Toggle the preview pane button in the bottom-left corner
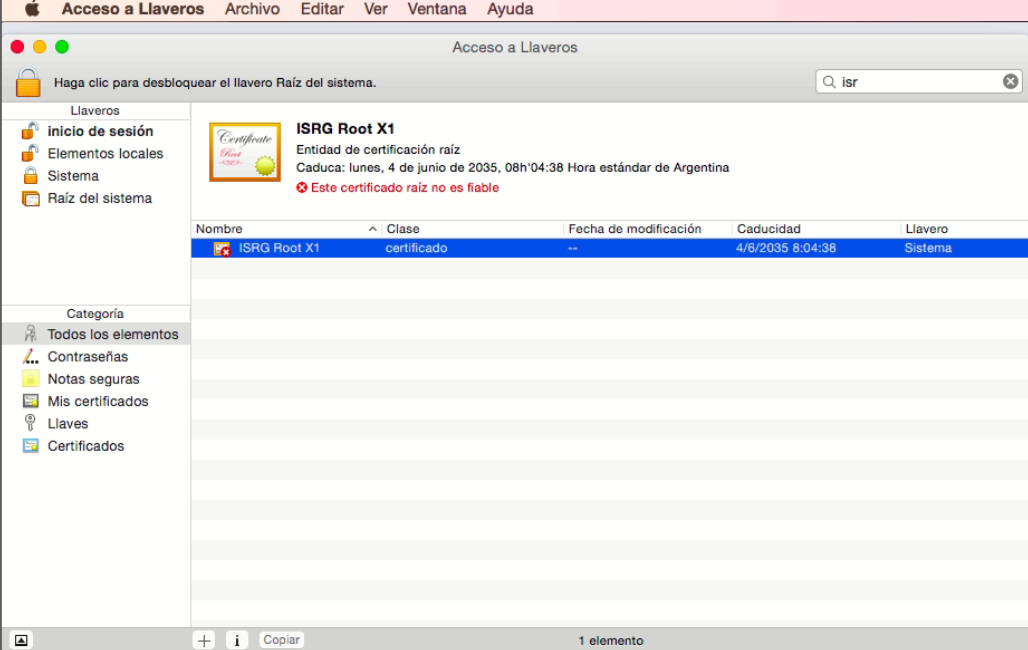The height and width of the screenshot is (650, 1028). tap(21, 640)
